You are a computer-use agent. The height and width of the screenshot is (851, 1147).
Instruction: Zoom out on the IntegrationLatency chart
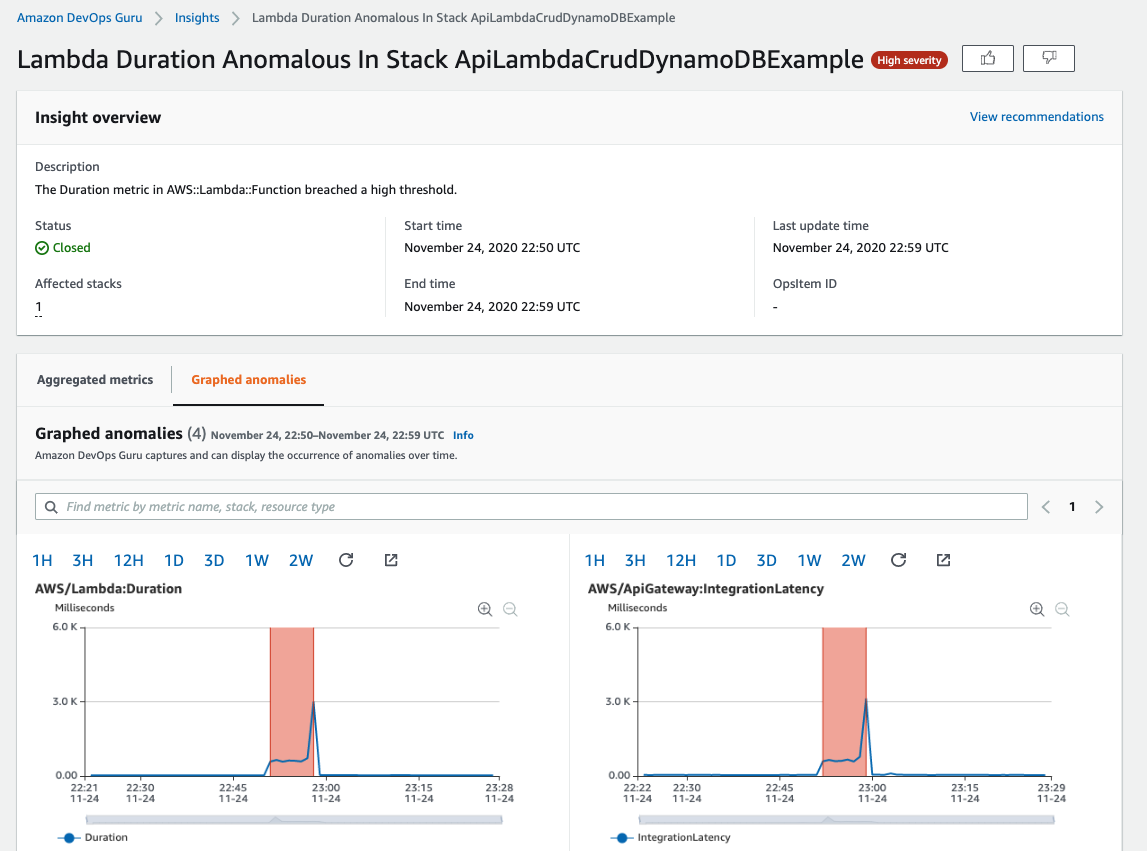point(1062,609)
